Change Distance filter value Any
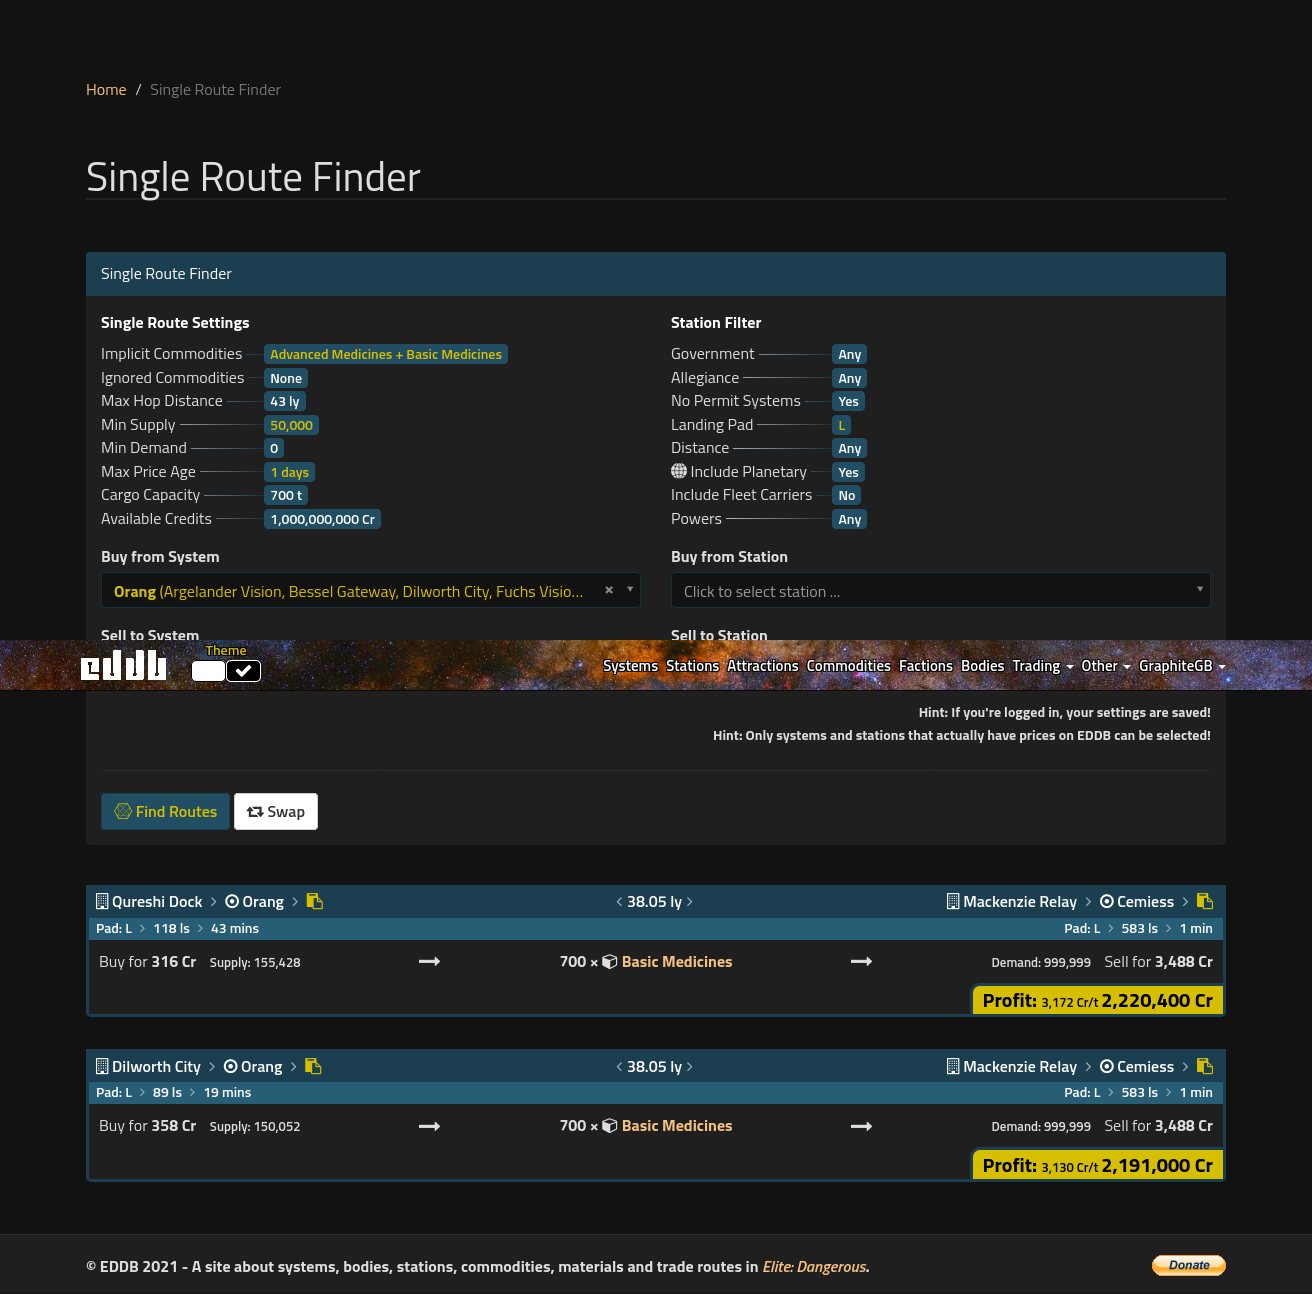 click(850, 448)
